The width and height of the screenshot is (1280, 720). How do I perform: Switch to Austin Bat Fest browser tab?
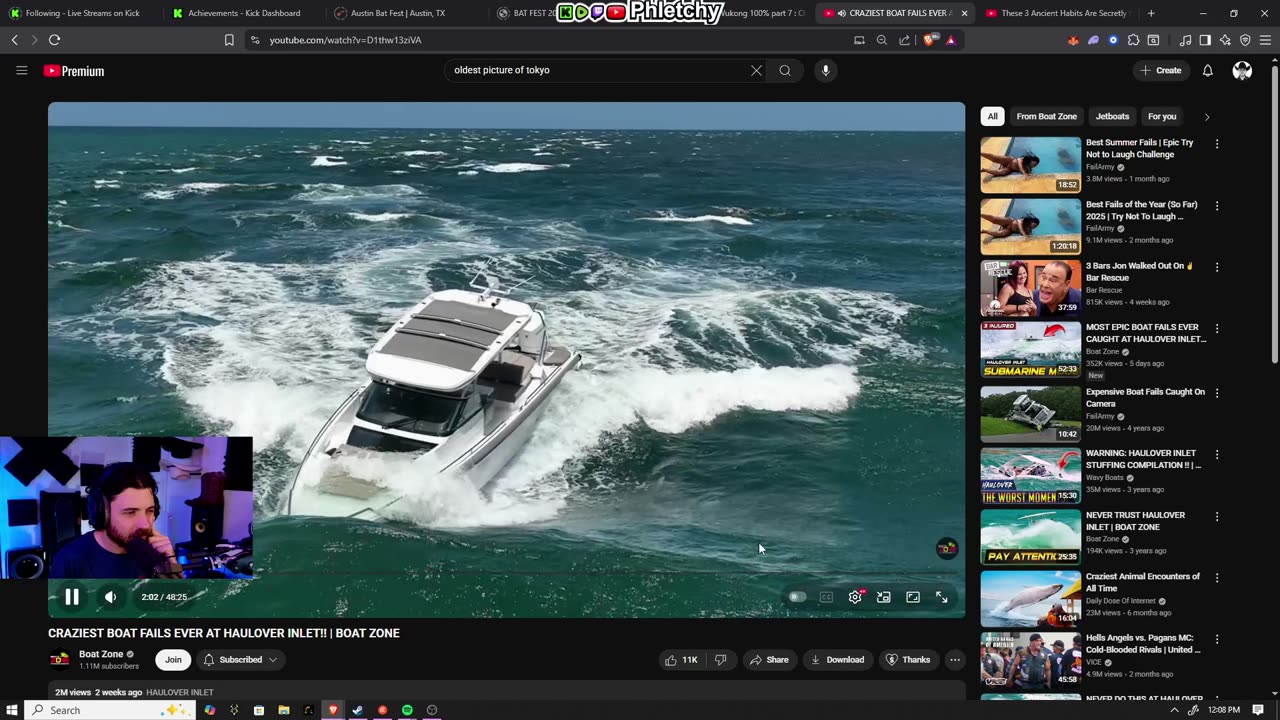405,13
